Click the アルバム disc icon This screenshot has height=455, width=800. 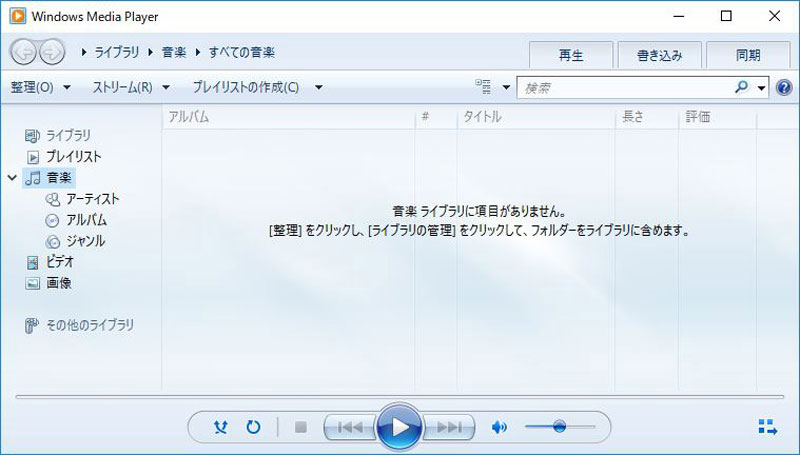coord(53,220)
